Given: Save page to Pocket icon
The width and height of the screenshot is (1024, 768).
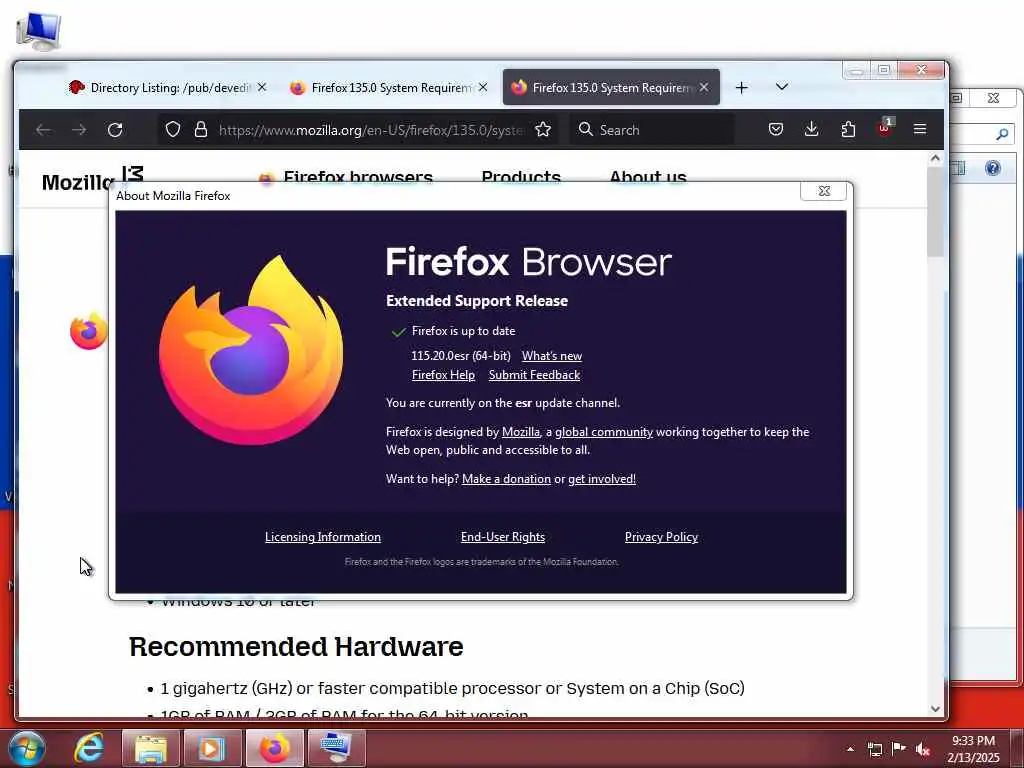Looking at the screenshot, I should coord(776,129).
